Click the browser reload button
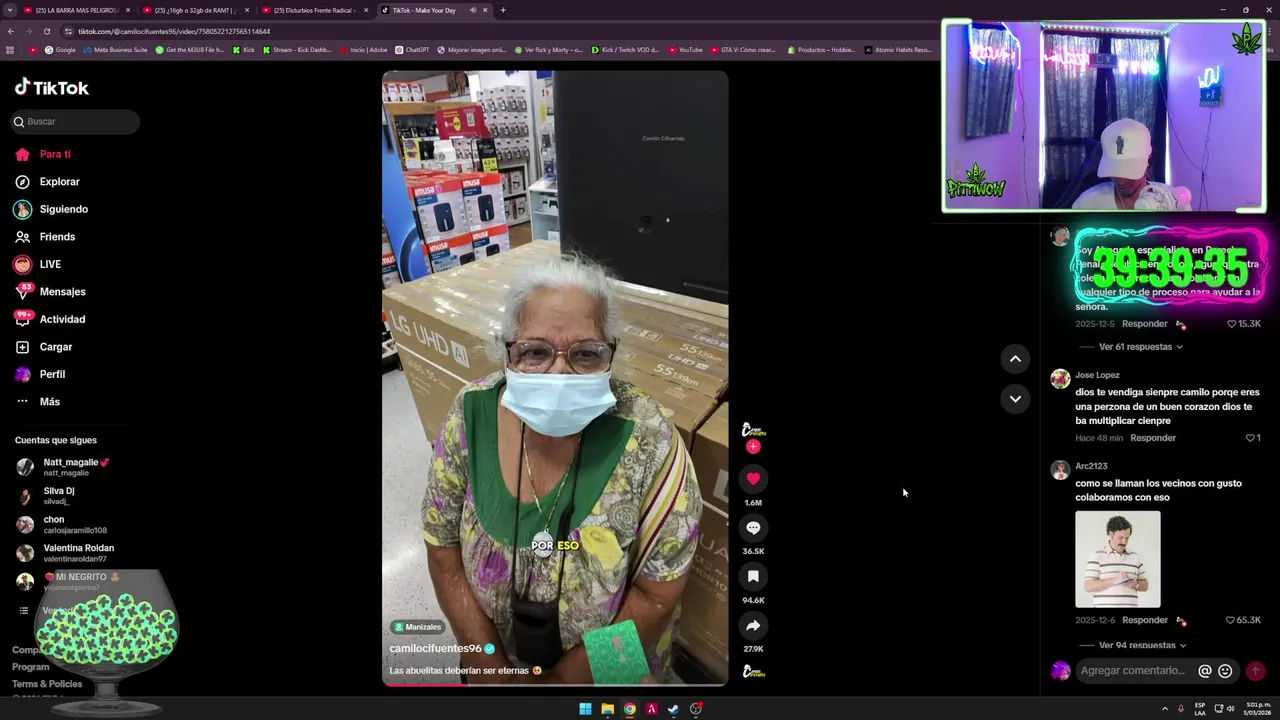This screenshot has width=1280, height=720. click(46, 31)
